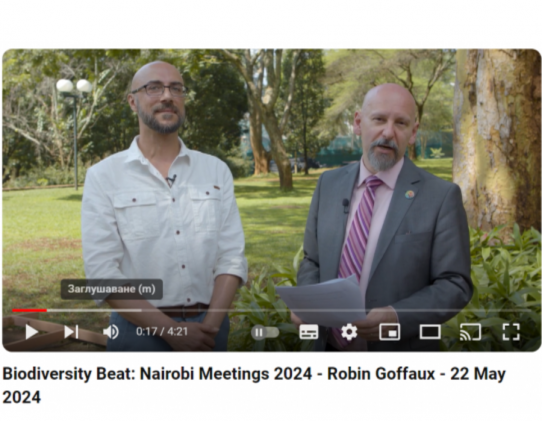Click the 0:17 / 4:21 time display
Image resolution: width=542 pixels, height=421 pixels.
(x=162, y=332)
